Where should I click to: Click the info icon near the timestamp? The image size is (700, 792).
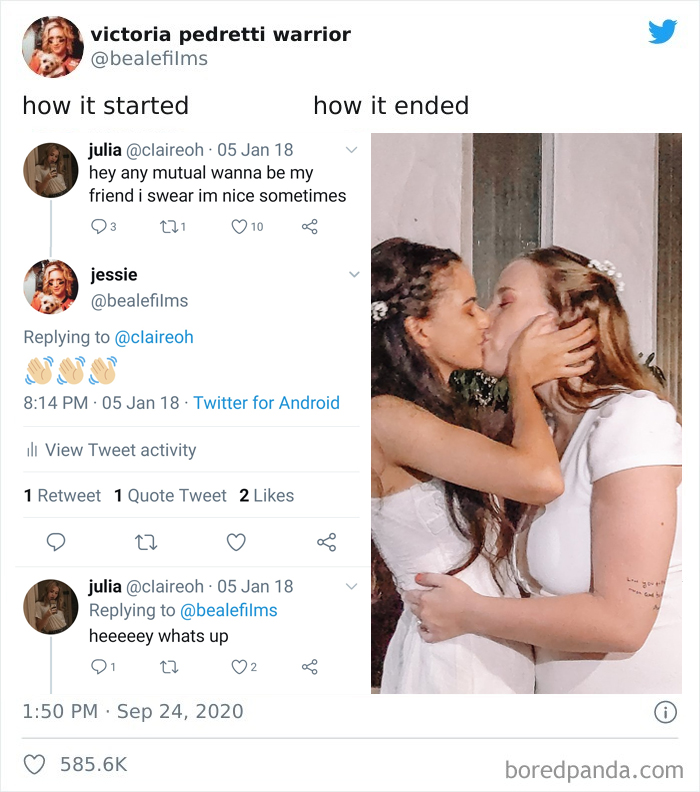click(x=665, y=712)
